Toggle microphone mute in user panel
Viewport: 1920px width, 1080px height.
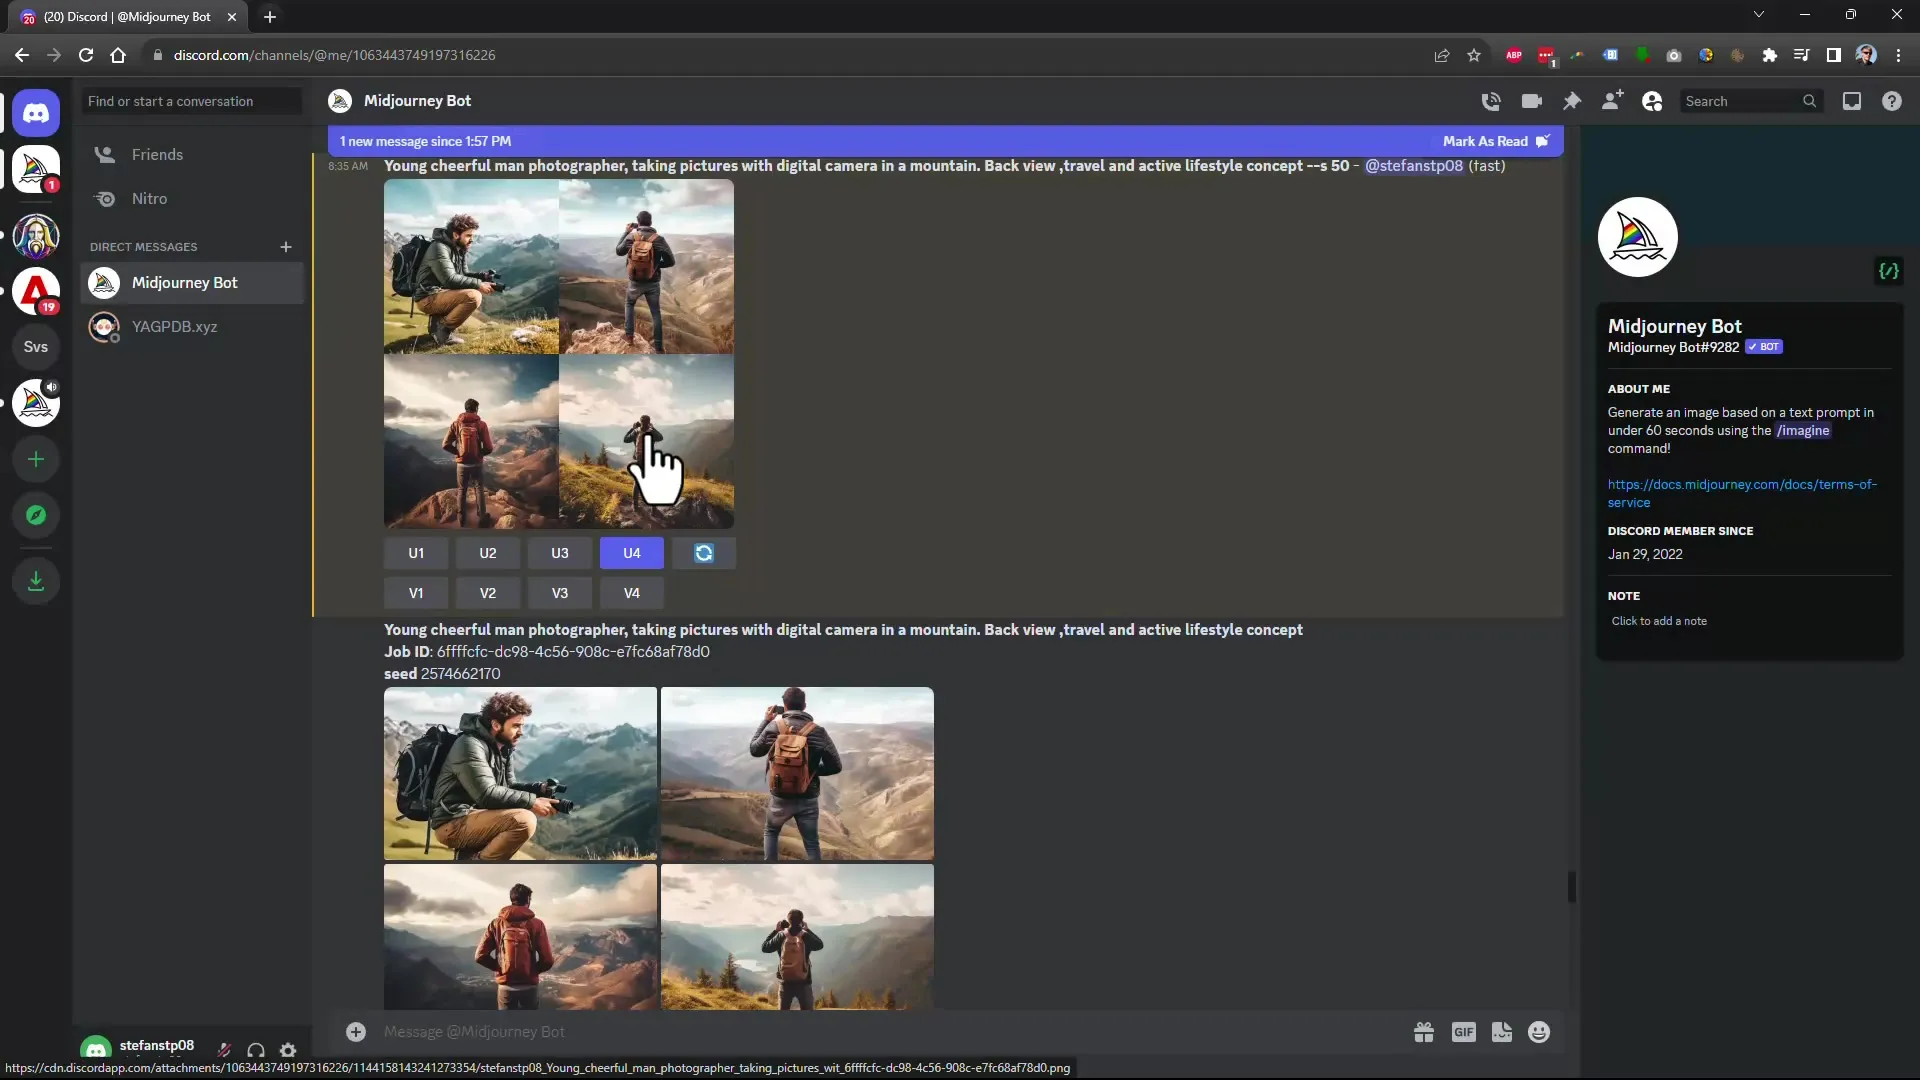point(224,1050)
